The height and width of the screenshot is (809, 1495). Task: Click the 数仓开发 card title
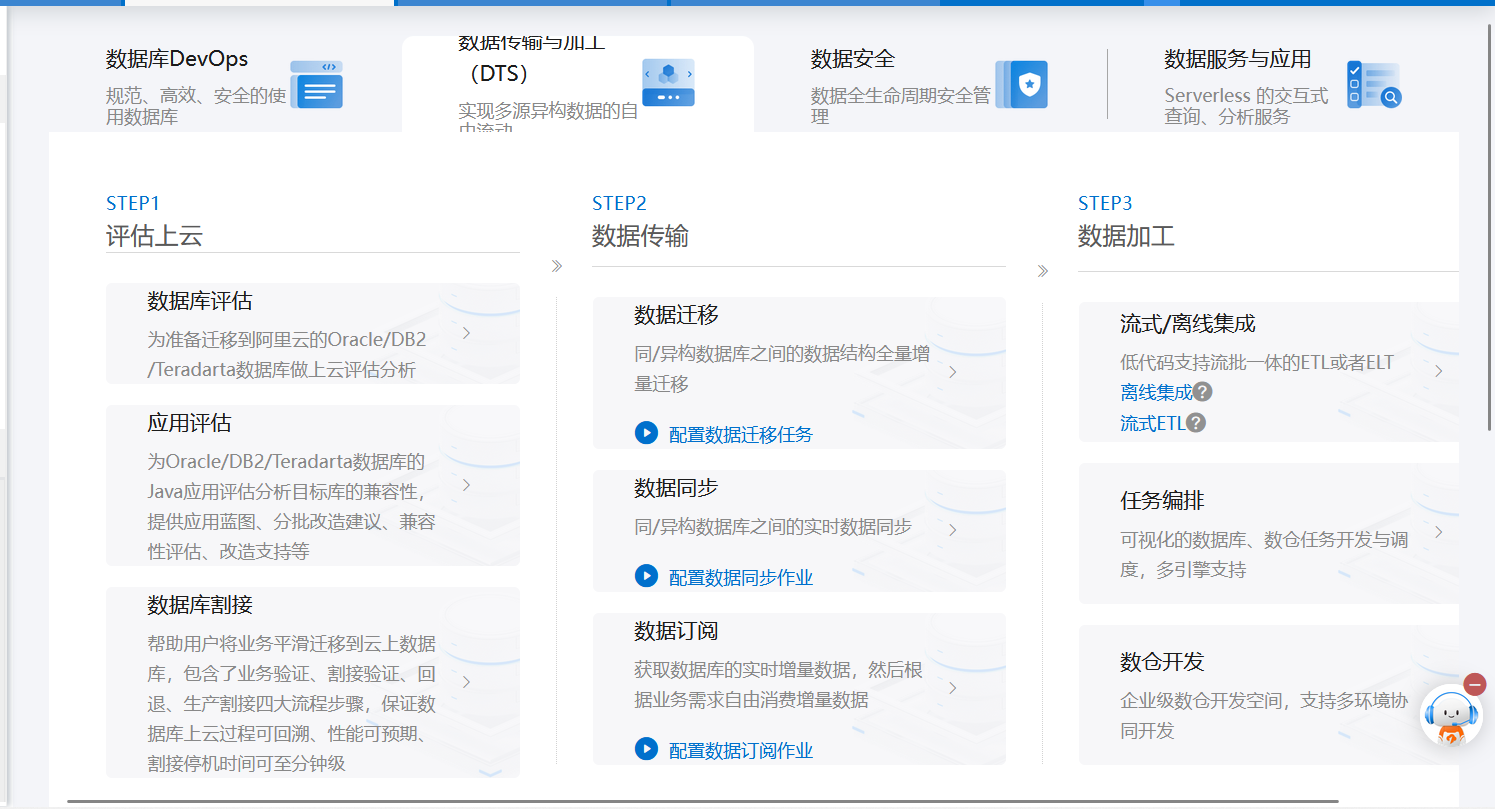(x=1162, y=662)
